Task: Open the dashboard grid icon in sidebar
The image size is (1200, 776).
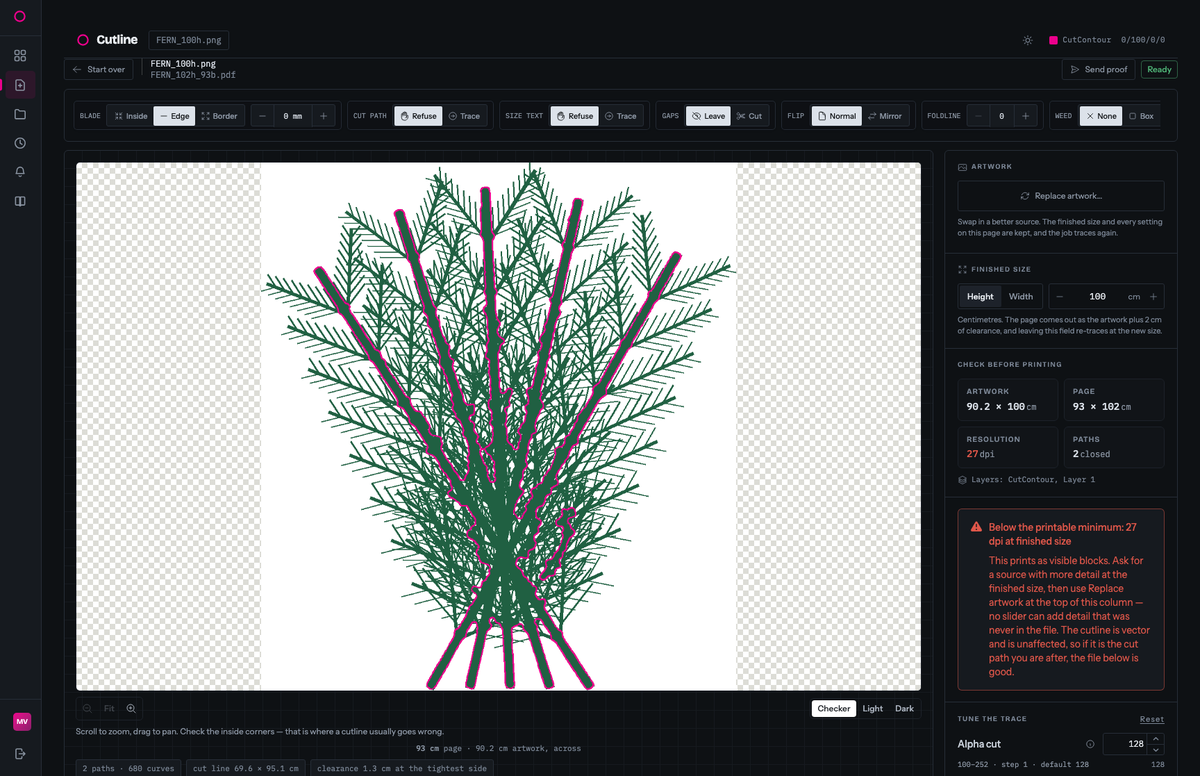Action: (20, 56)
